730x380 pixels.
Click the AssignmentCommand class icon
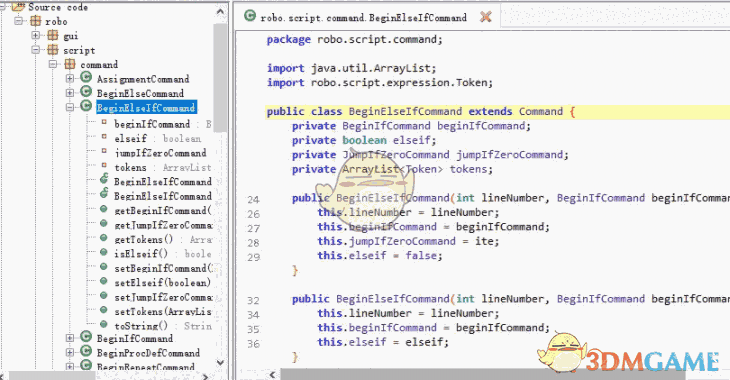(x=86, y=77)
